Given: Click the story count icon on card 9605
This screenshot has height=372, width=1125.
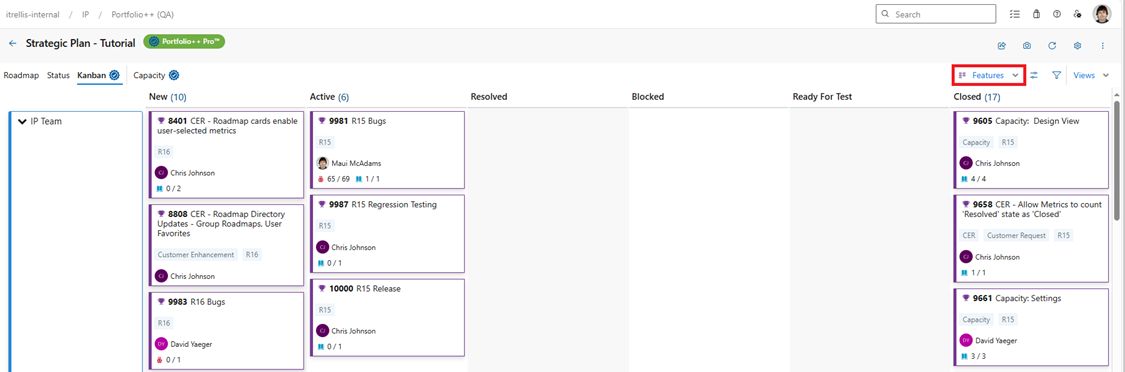Looking at the screenshot, I should 965,179.
